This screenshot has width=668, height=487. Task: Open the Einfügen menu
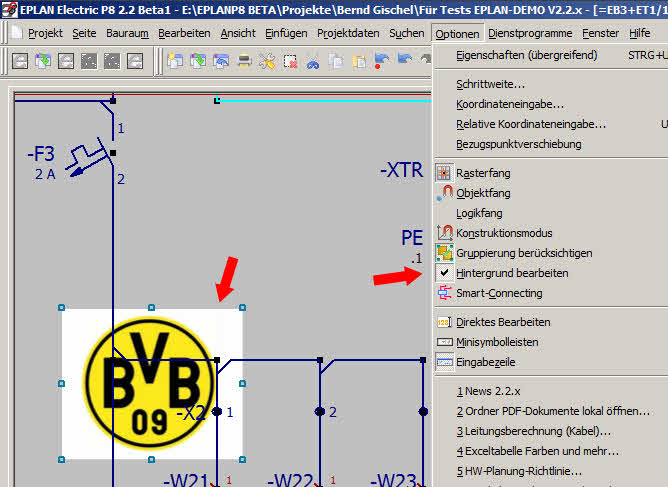[x=286, y=33]
